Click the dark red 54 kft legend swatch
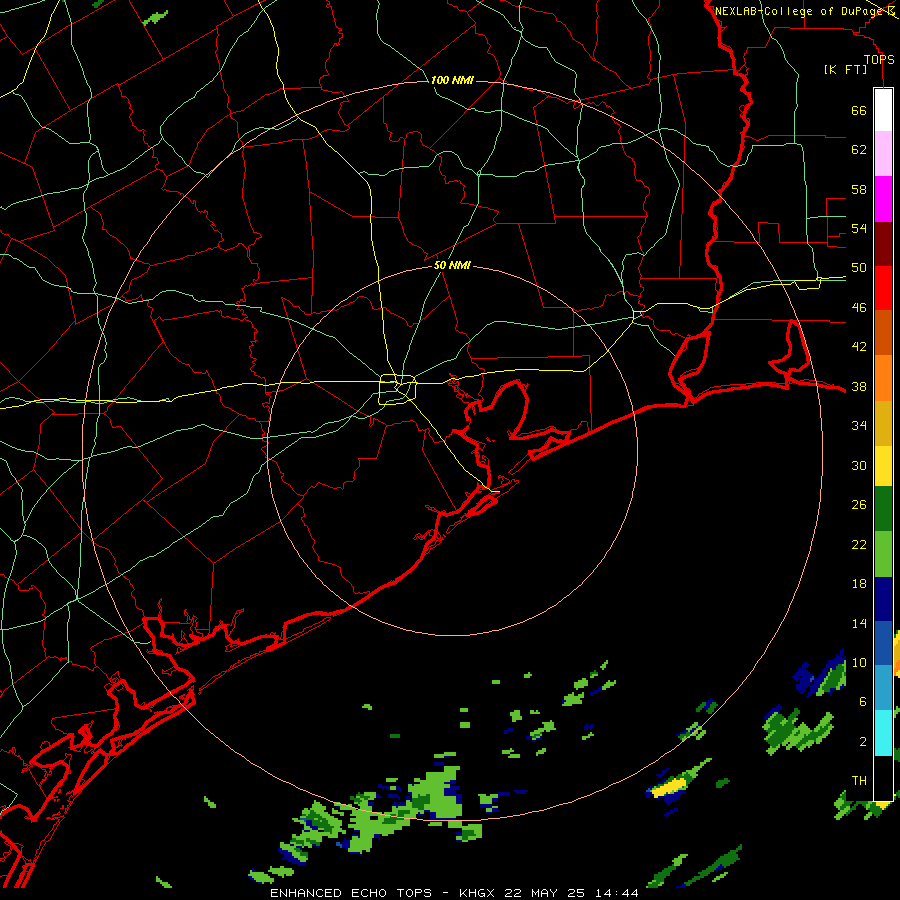Viewport: 900px width, 900px height. tap(883, 244)
